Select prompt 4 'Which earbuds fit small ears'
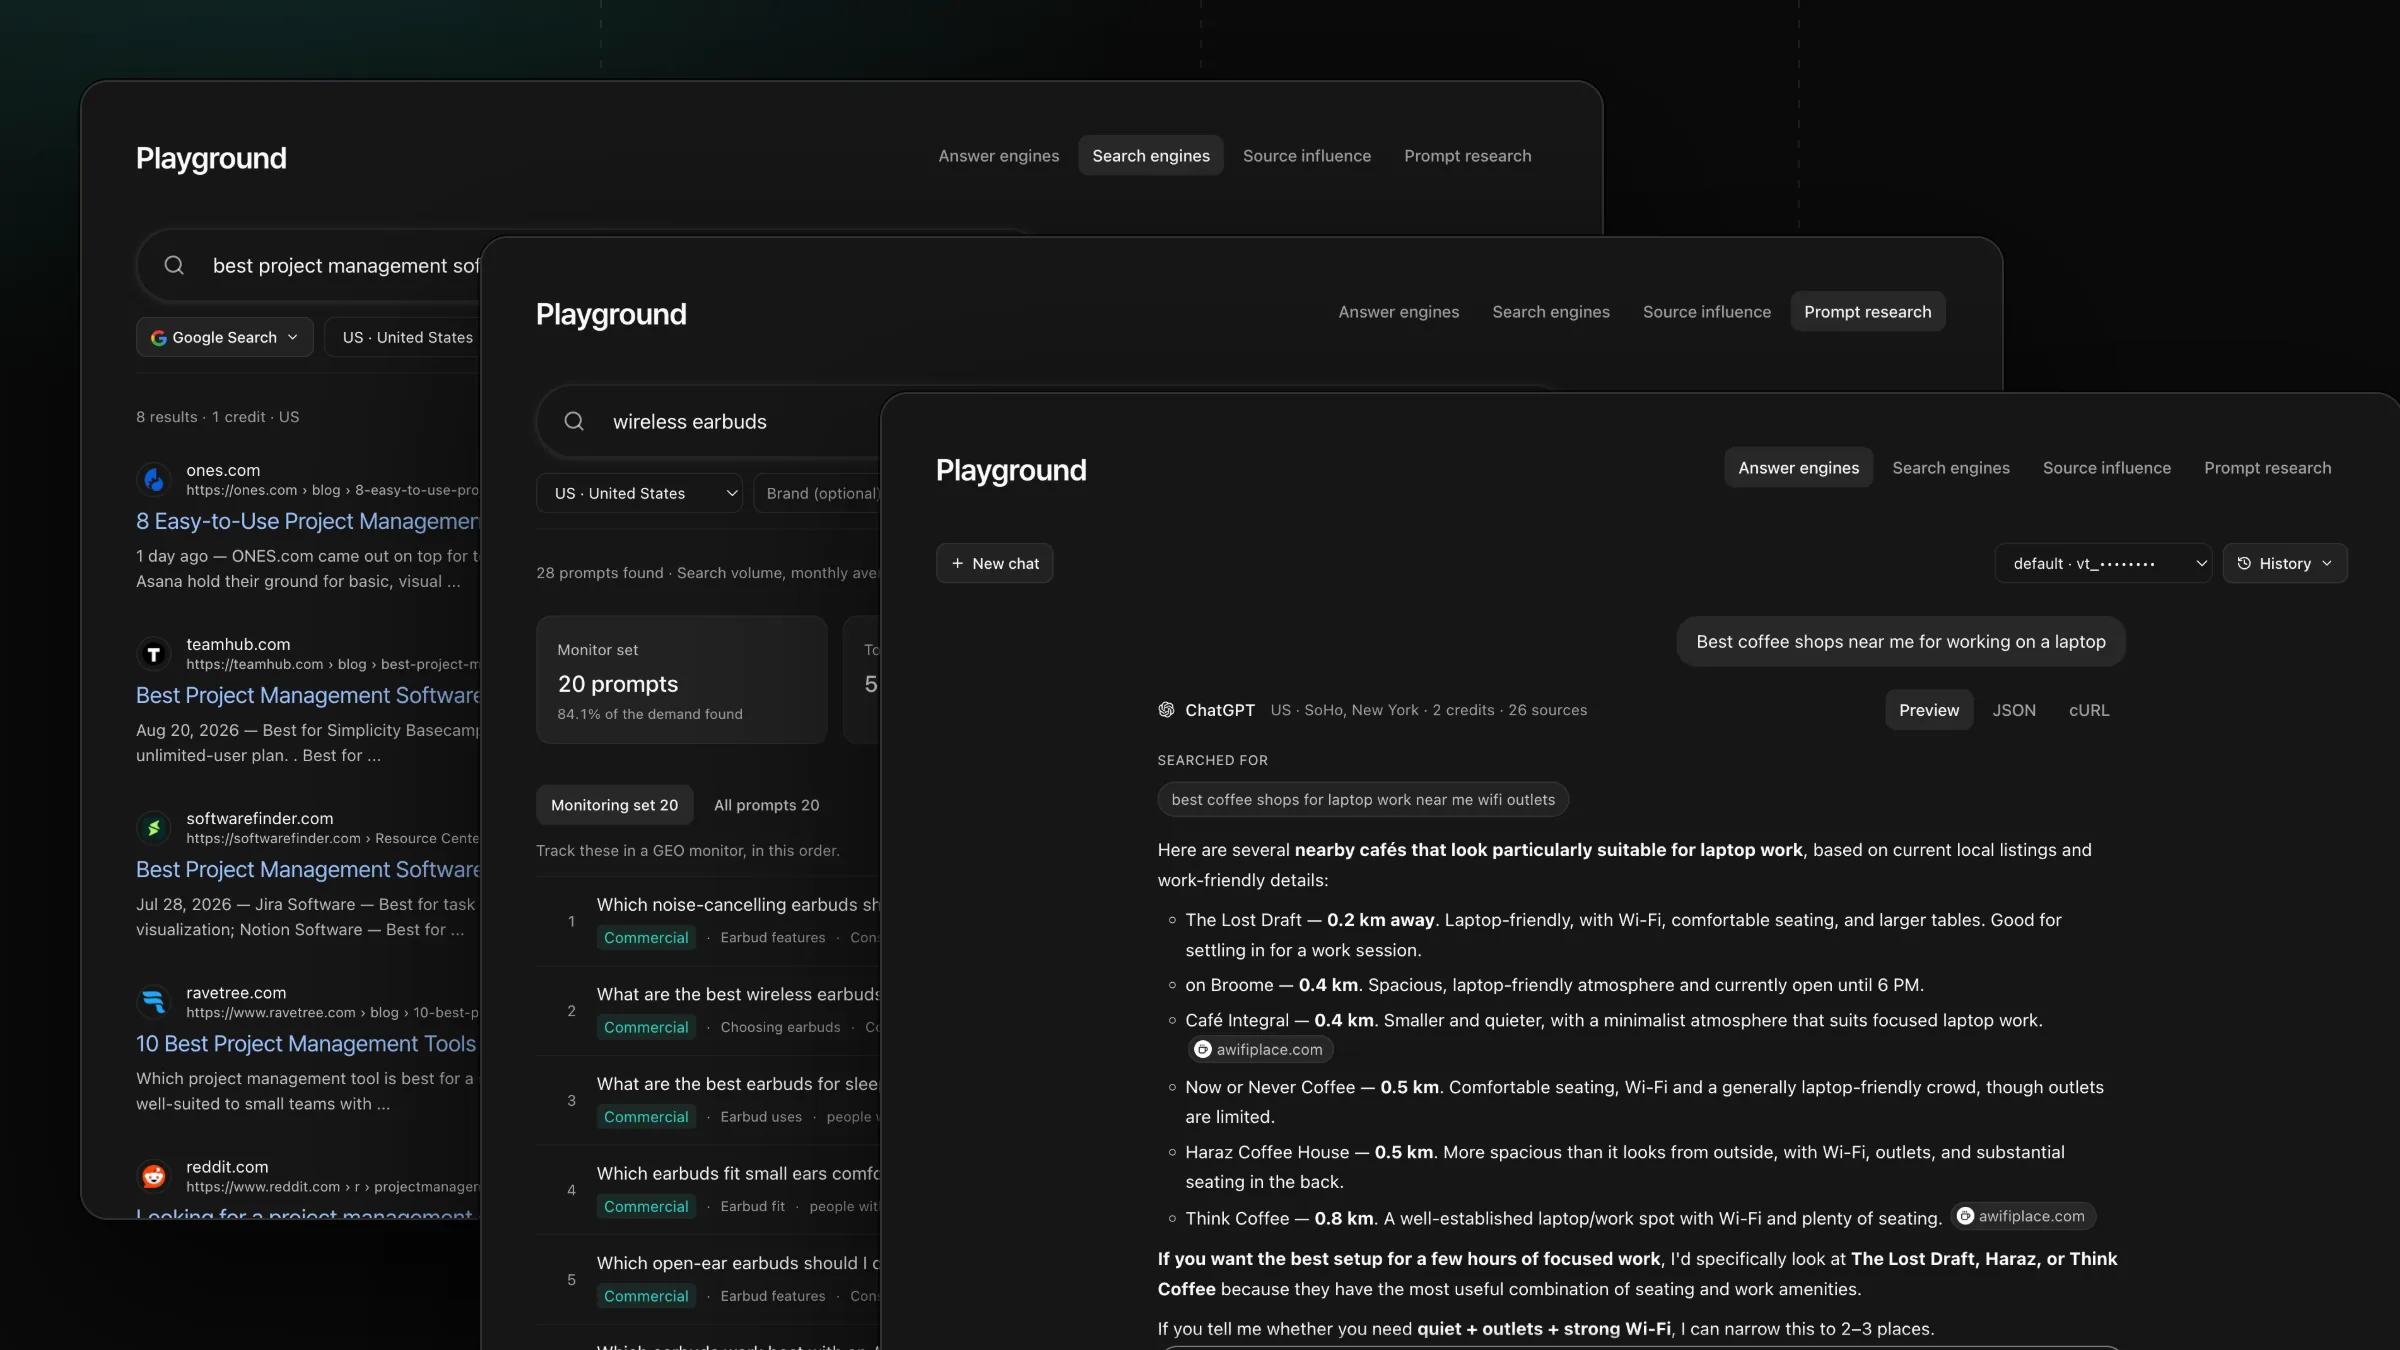The image size is (2400, 1350). [x=708, y=1189]
